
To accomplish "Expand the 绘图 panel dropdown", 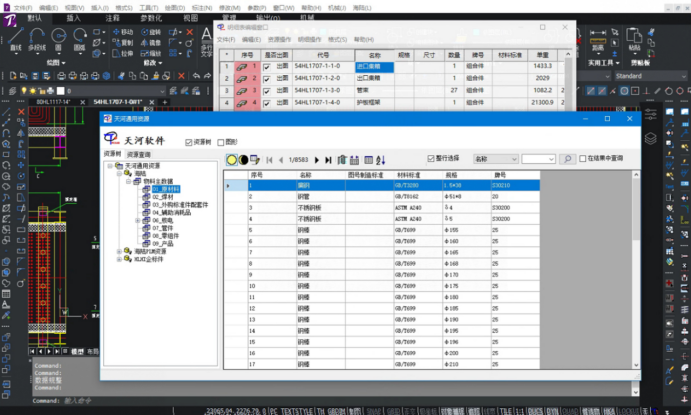I will click(x=56, y=63).
